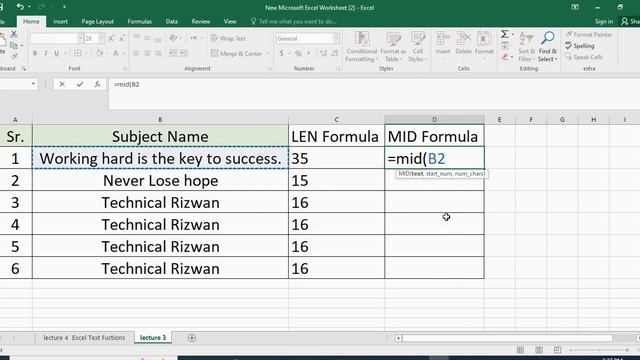Open the Data ribbon tab
This screenshot has height=360, width=640.
pos(172,21)
